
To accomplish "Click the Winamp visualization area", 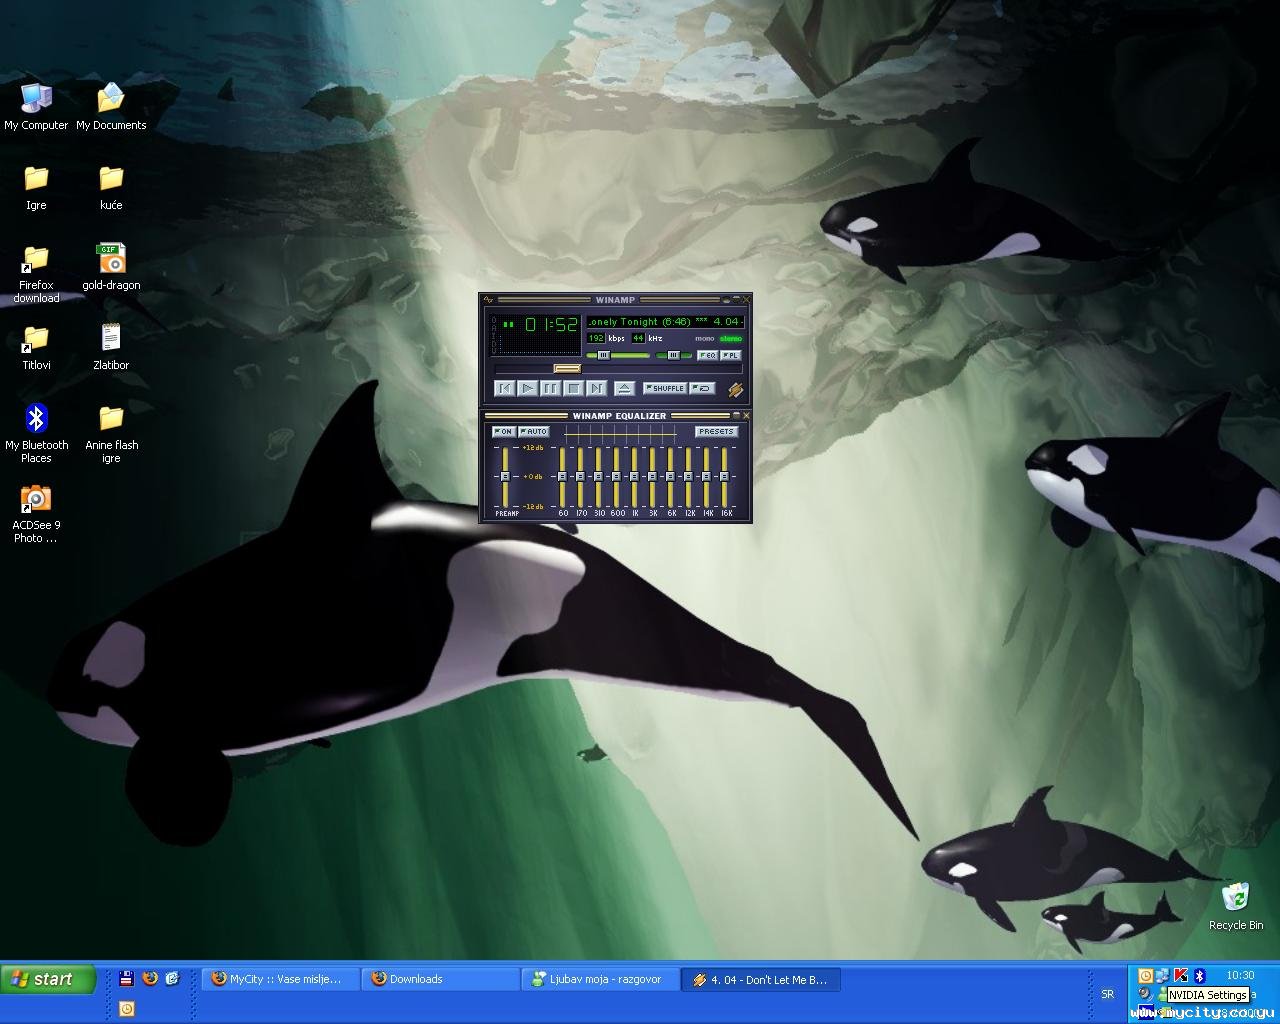I will click(x=539, y=345).
